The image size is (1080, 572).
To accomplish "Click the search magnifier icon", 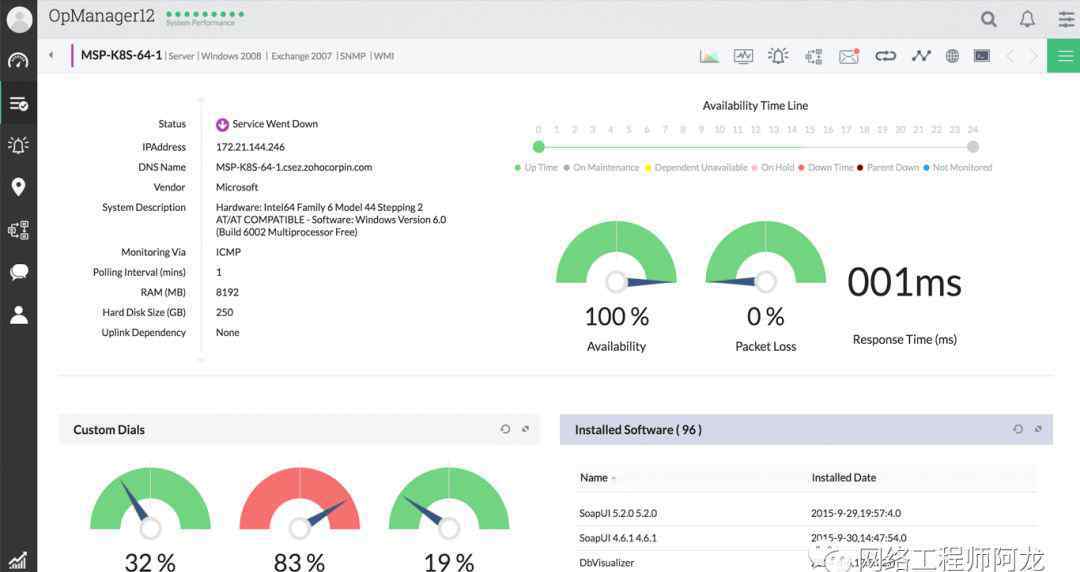I will tap(988, 19).
